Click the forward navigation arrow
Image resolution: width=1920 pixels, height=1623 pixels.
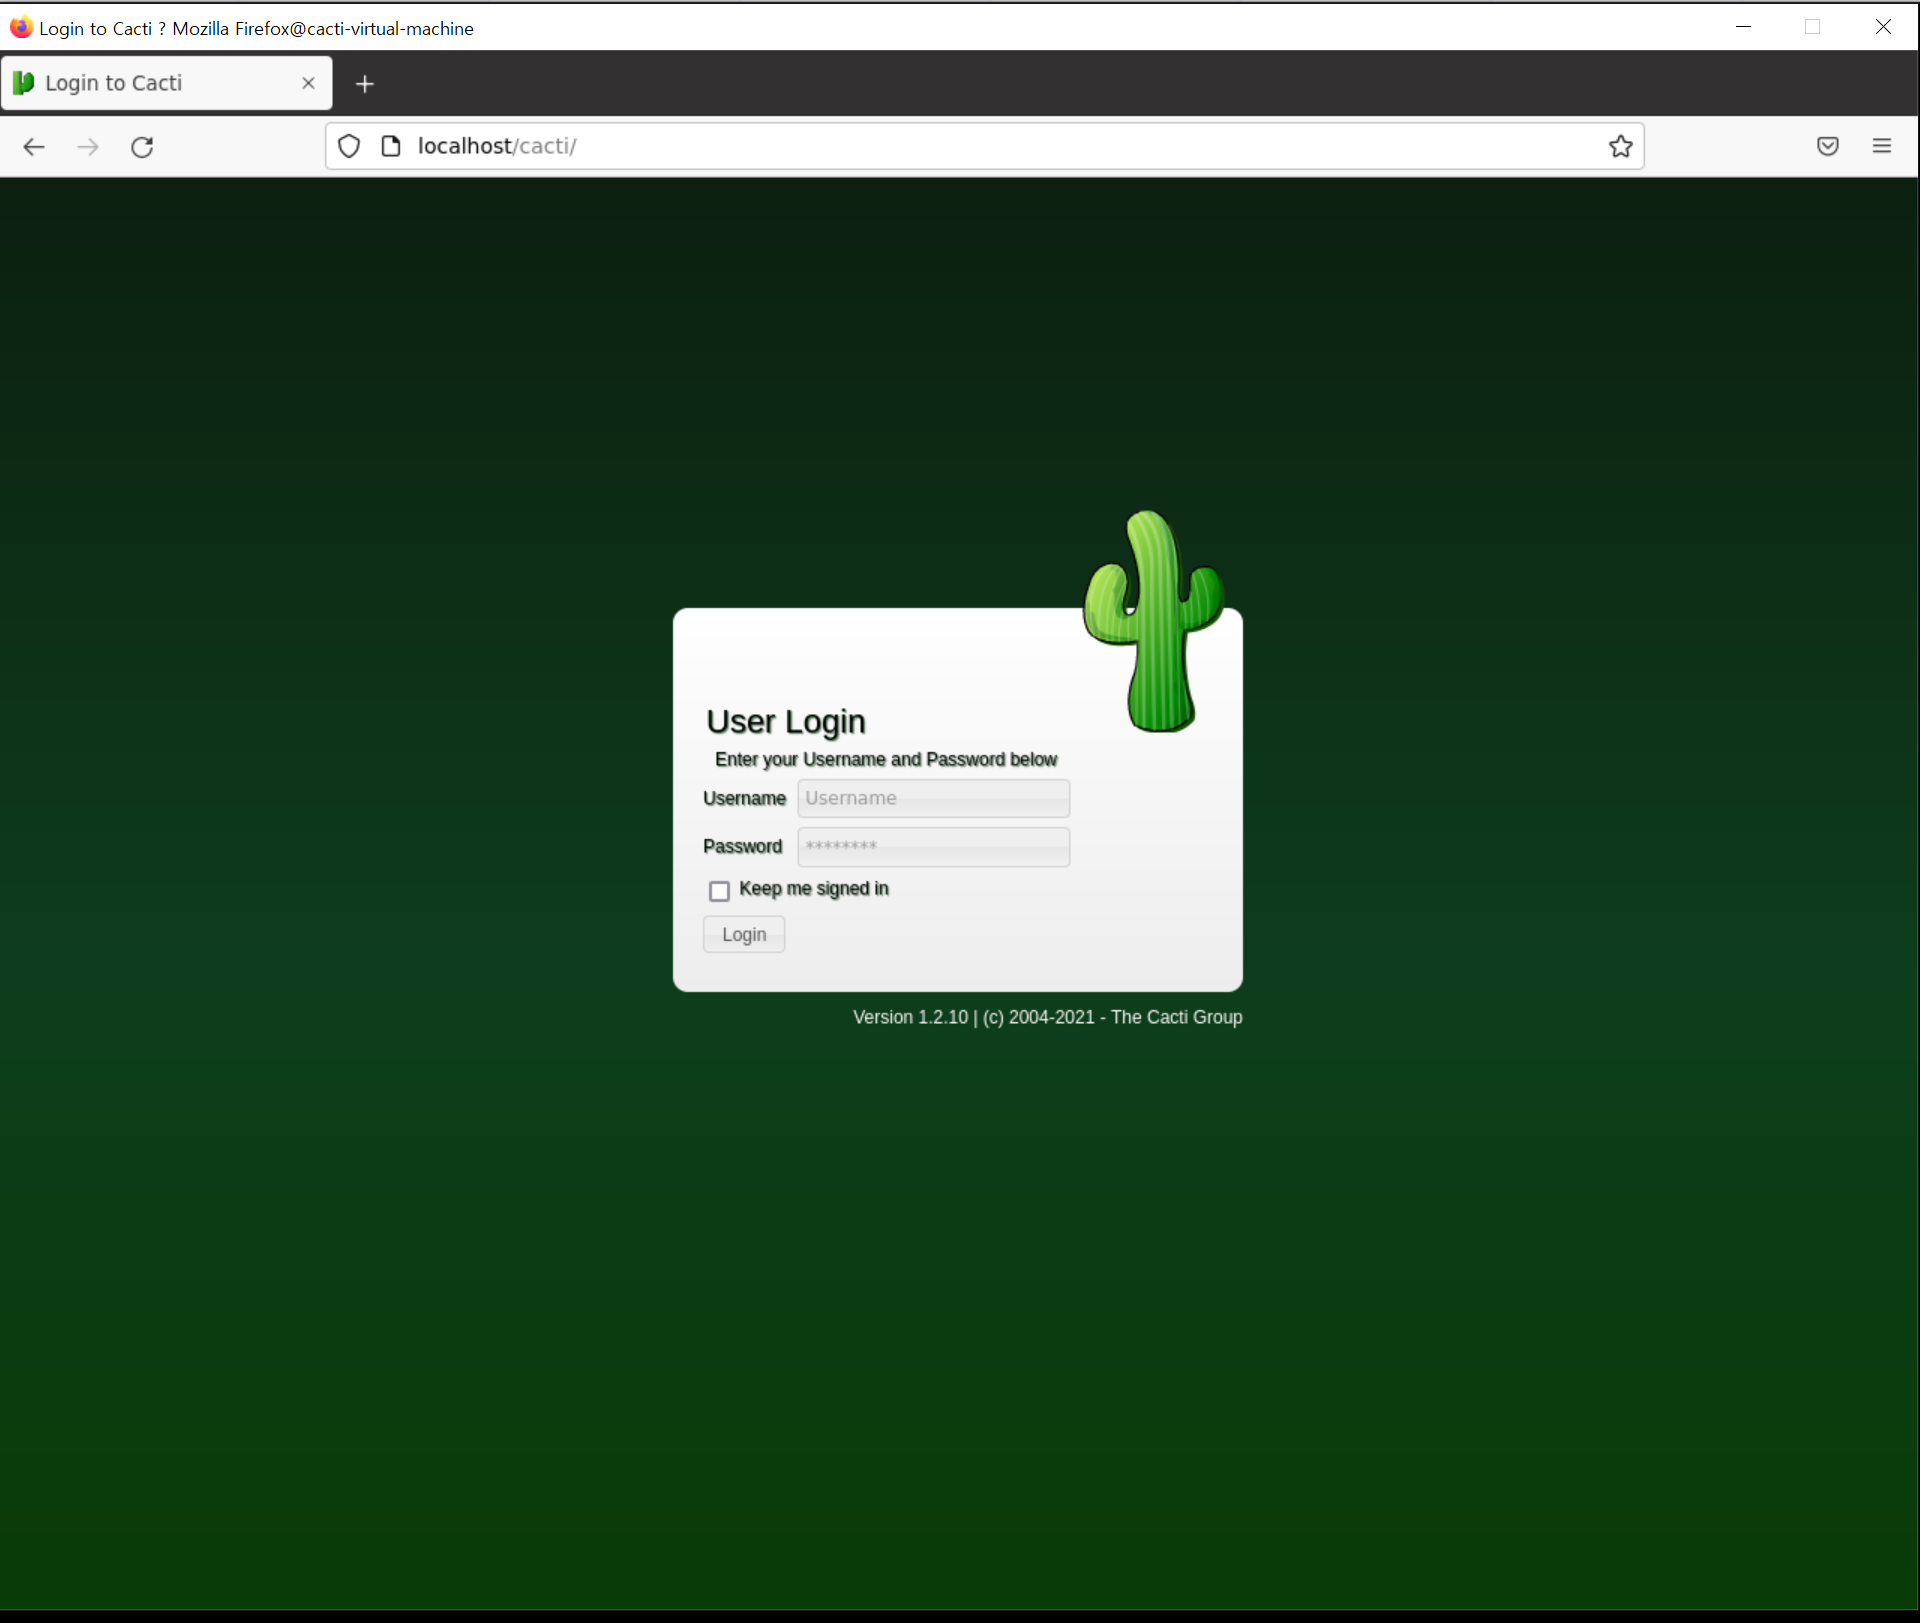(x=88, y=147)
